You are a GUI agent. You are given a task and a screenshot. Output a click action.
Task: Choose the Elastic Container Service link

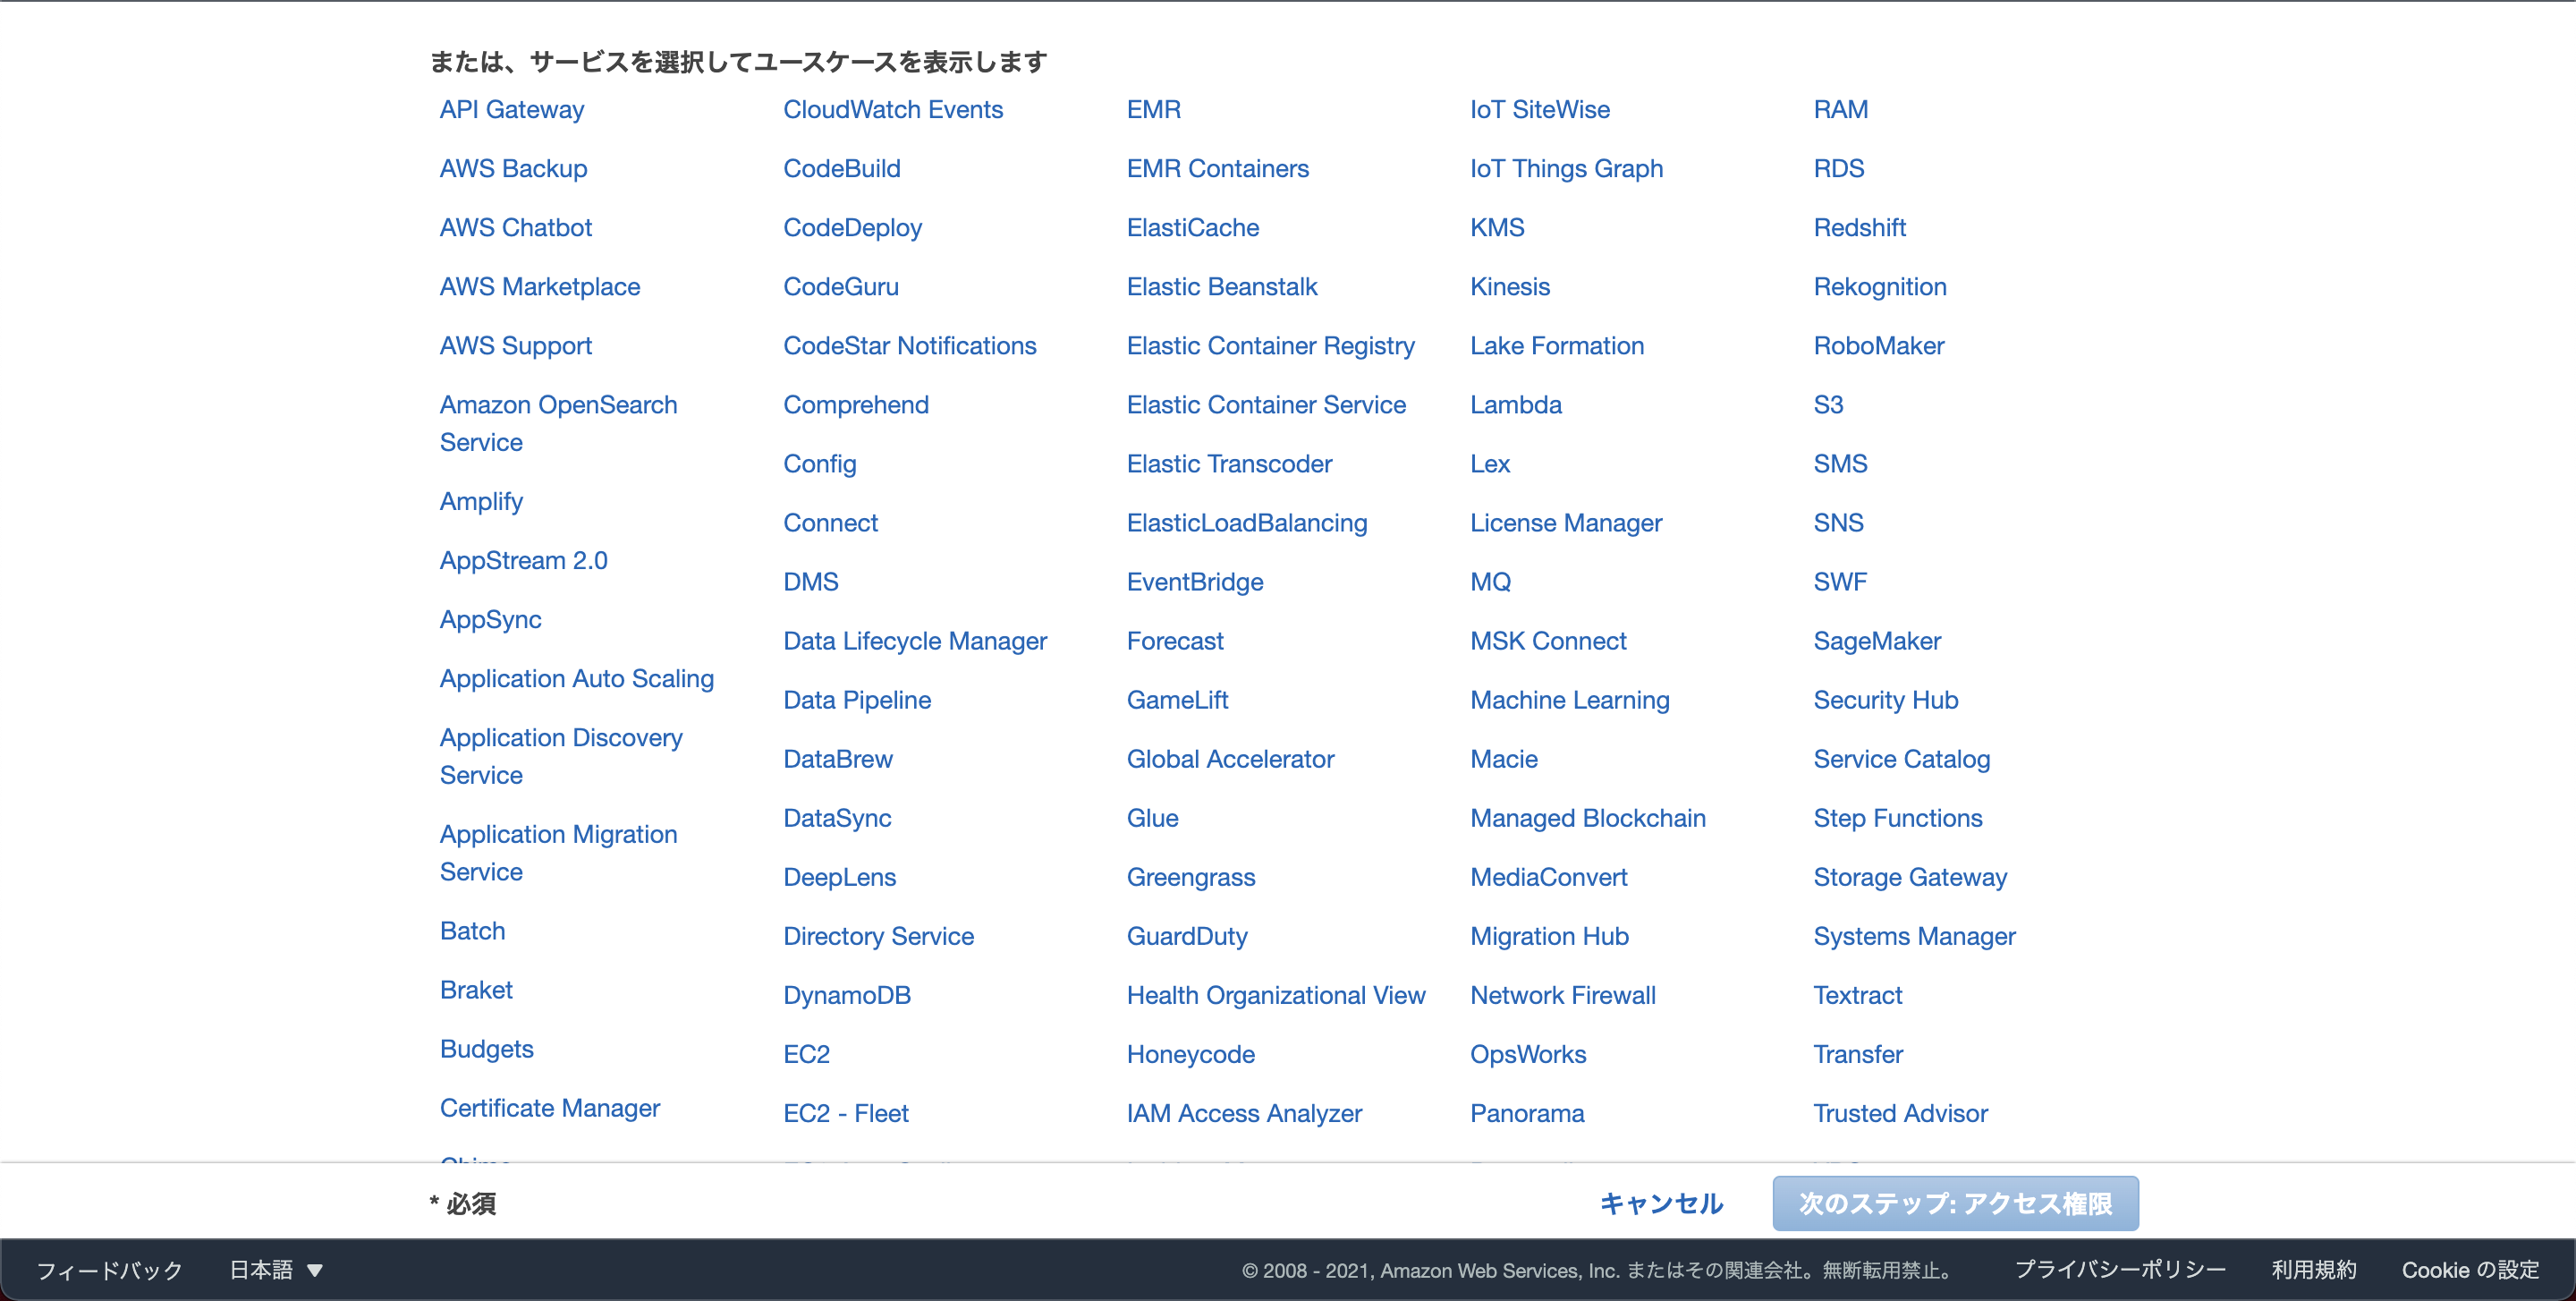(1265, 405)
